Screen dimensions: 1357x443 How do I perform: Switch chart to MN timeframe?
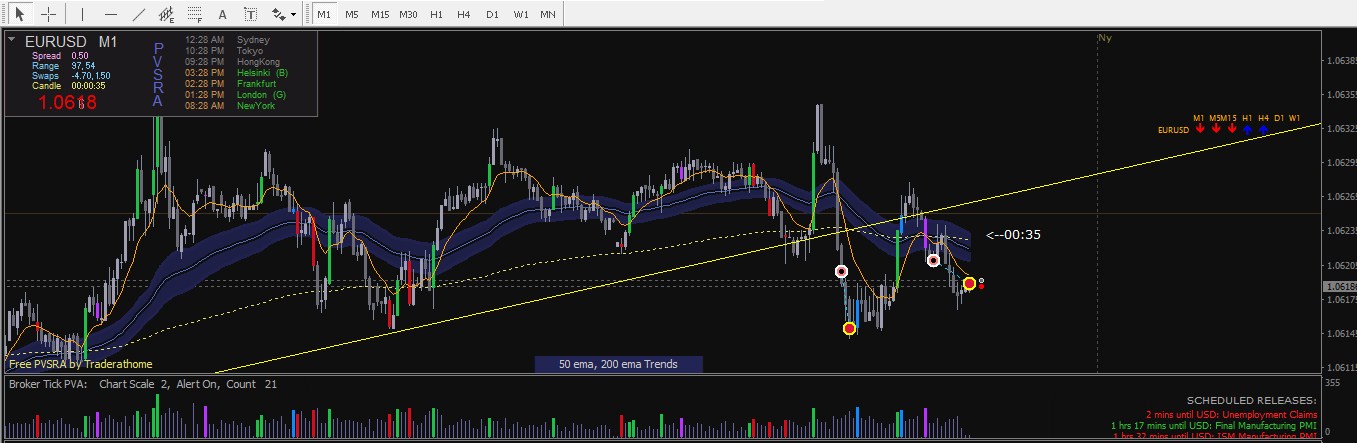(x=548, y=15)
